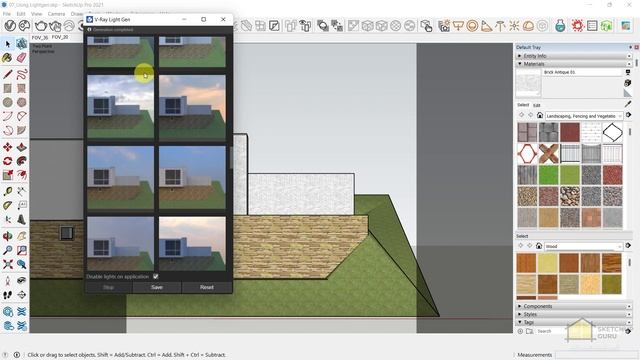Open the Camera menu
This screenshot has height=360, width=640.
click(56, 14)
